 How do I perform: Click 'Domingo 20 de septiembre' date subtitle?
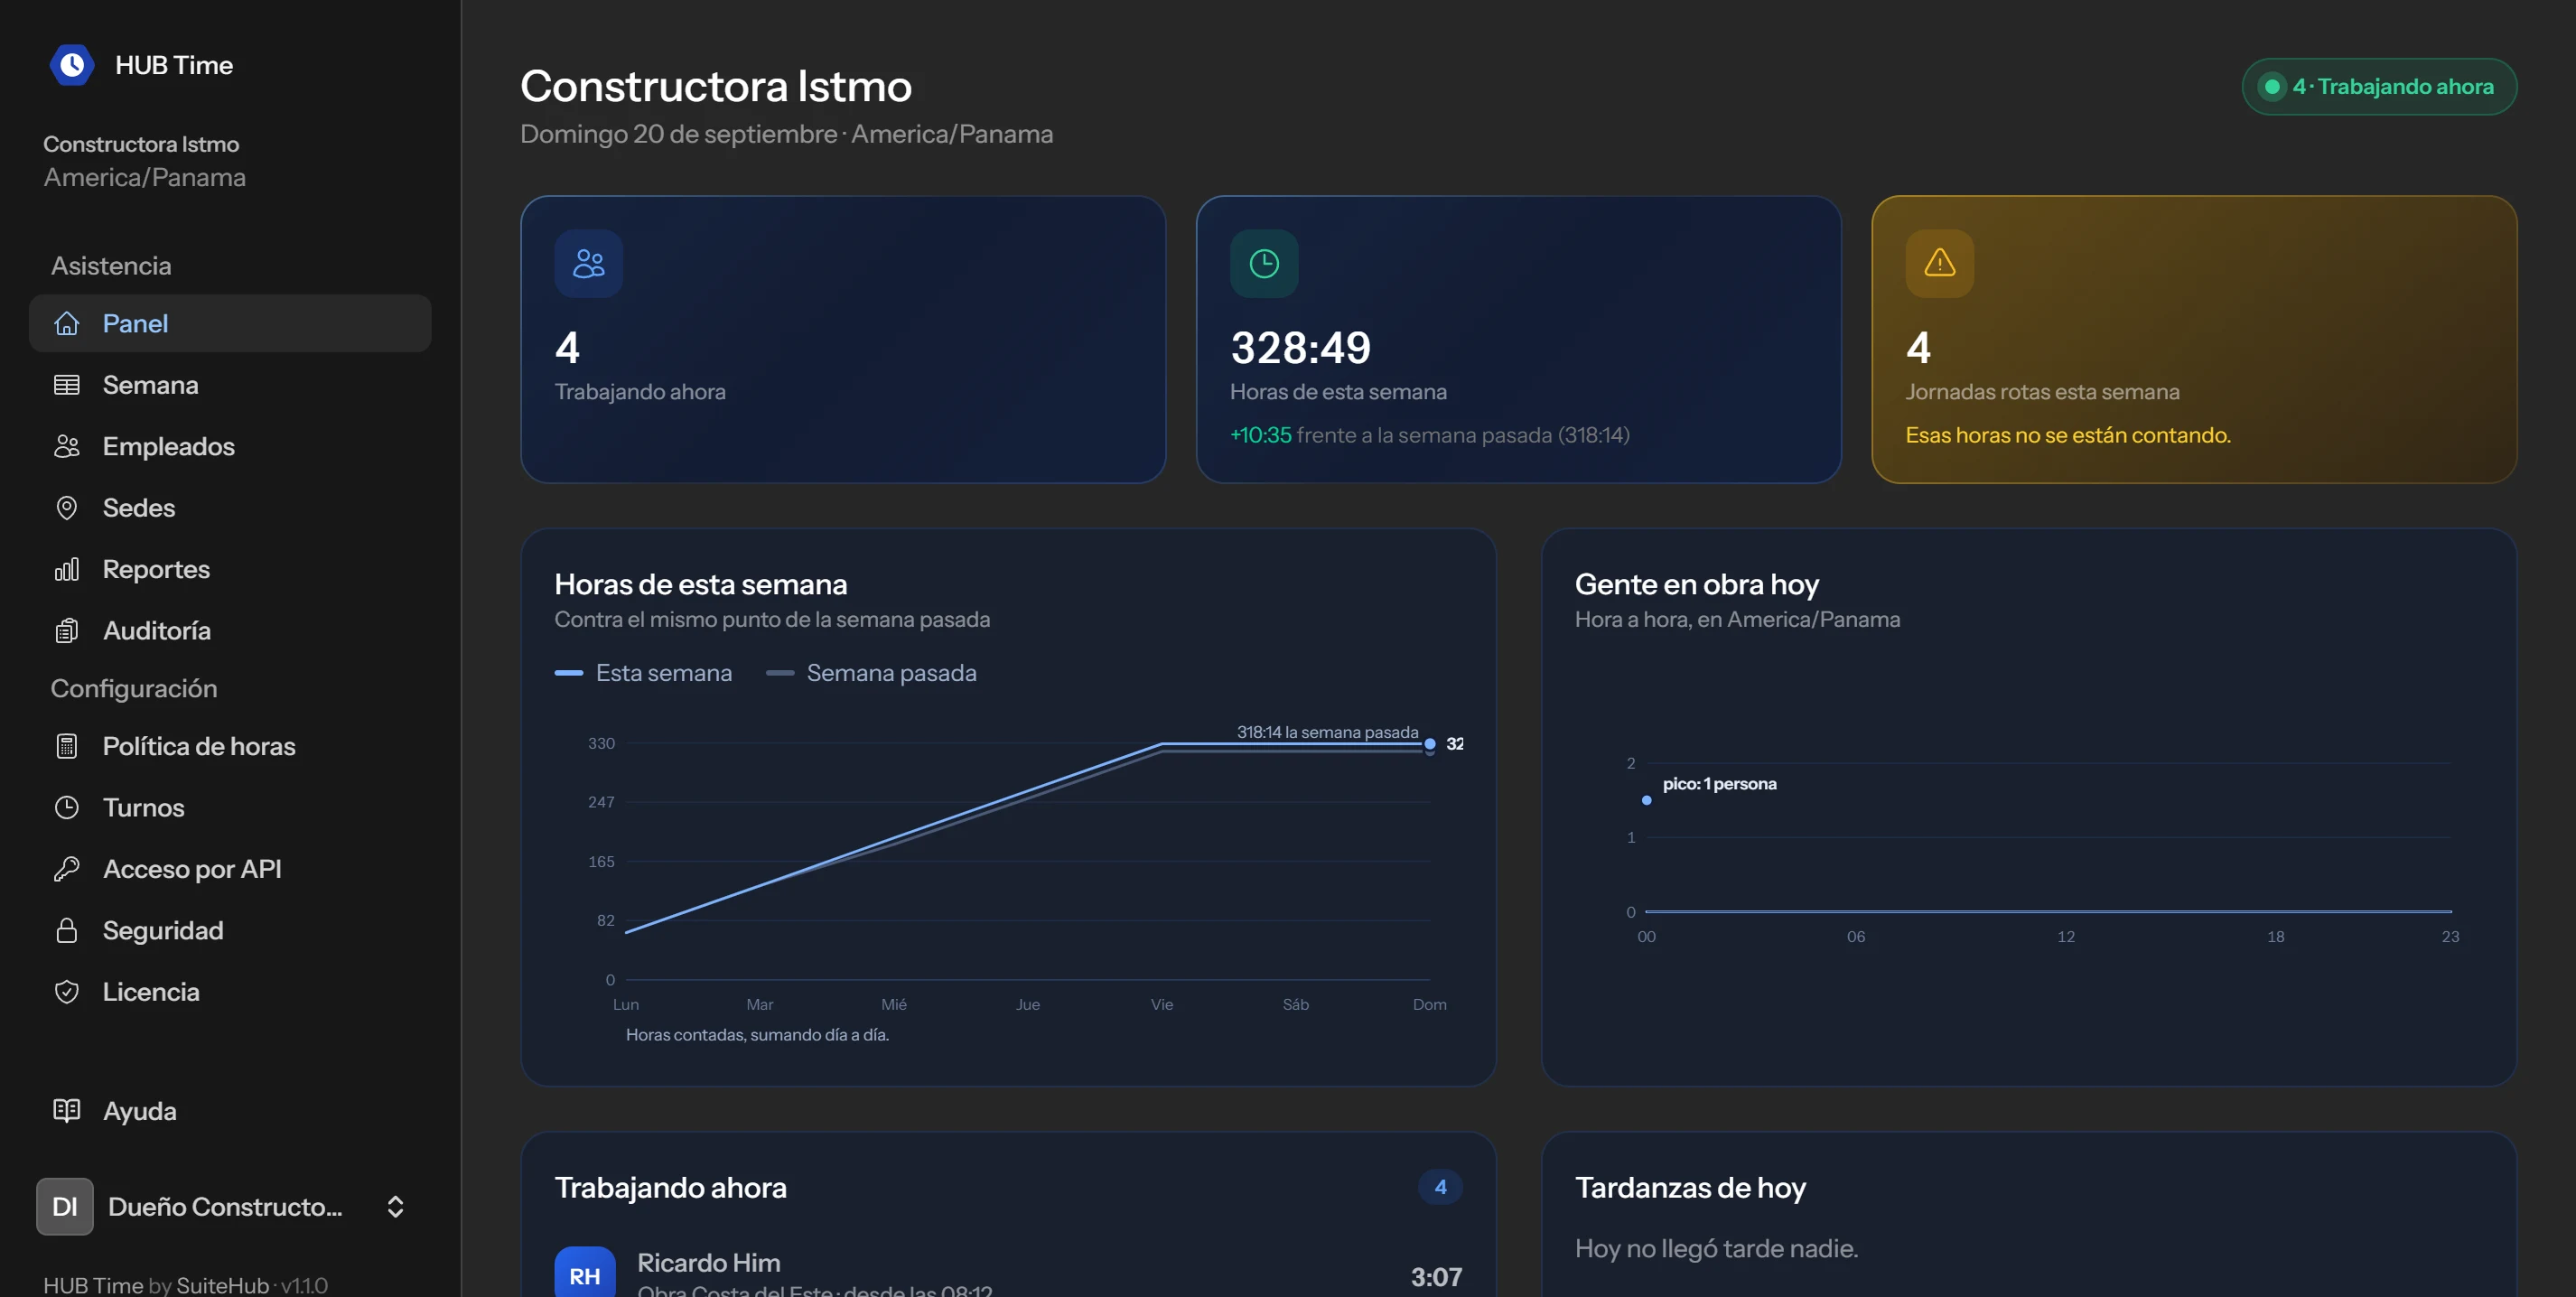(x=679, y=133)
